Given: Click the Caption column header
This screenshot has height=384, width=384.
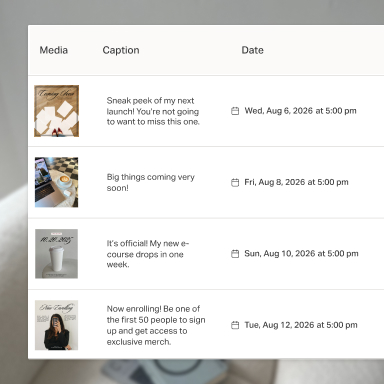Looking at the screenshot, I should [x=121, y=50].
